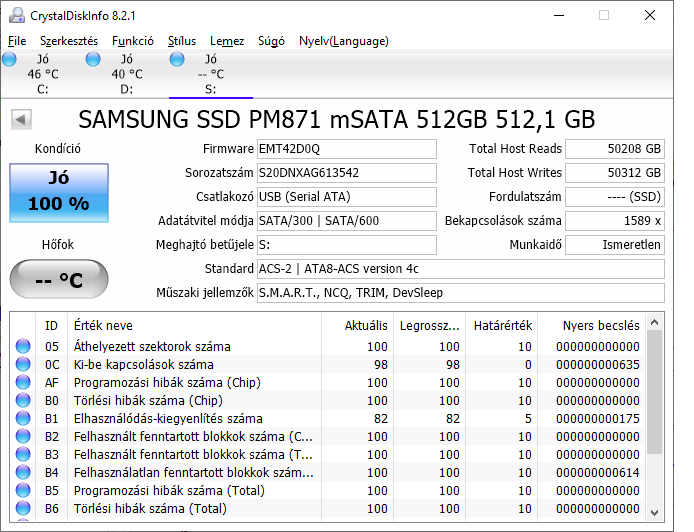This screenshot has width=694, height=532.
Task: Click the Fordulatszám value ---- (SSD)
Action: click(615, 197)
